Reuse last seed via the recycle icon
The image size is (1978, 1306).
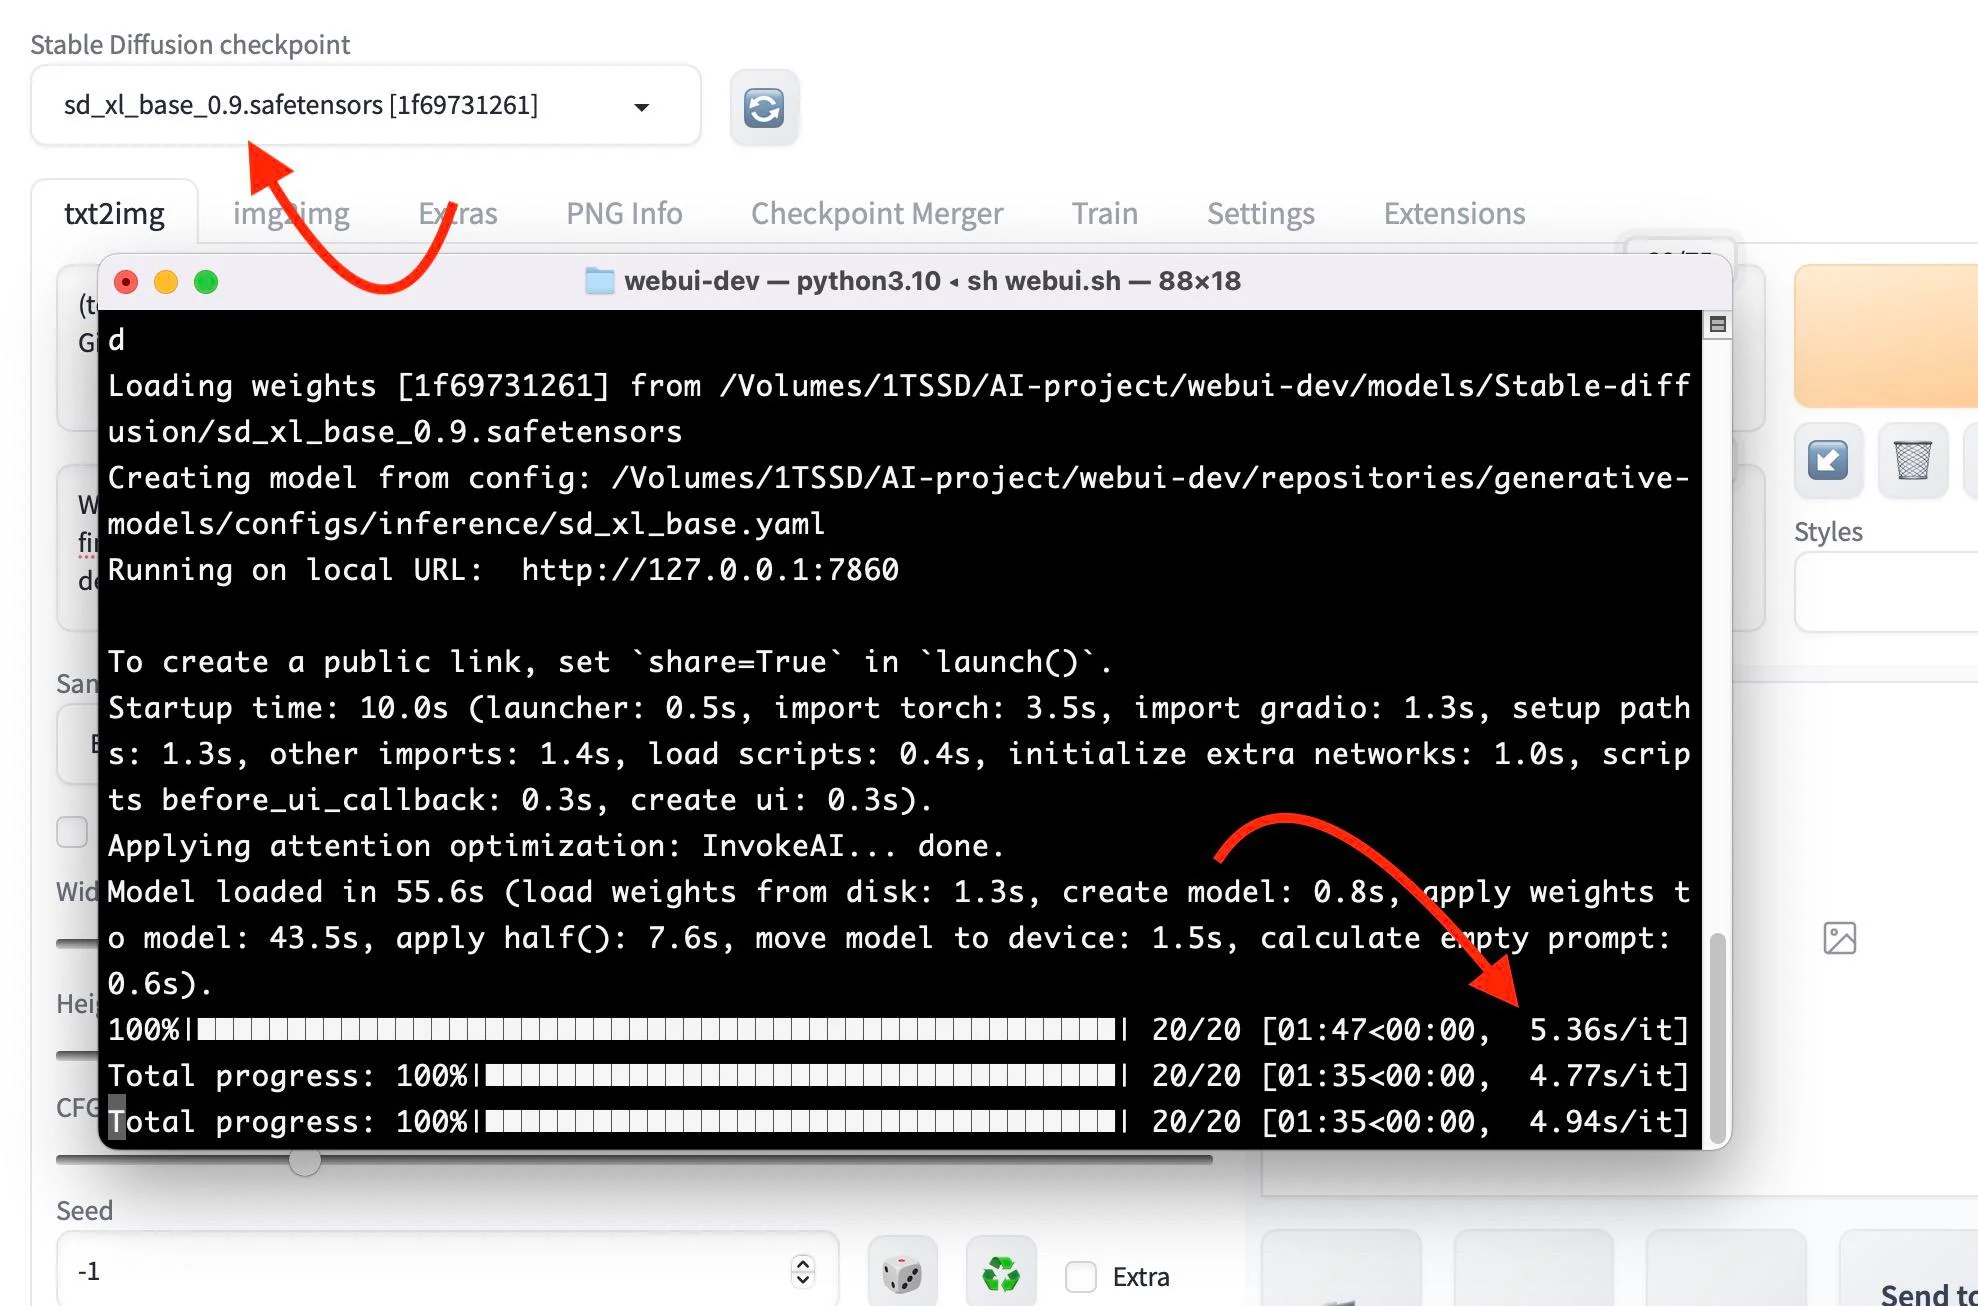[x=1000, y=1273]
